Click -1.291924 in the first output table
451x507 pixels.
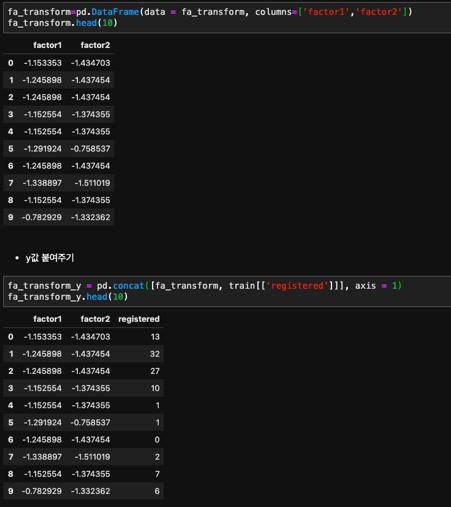[x=43, y=149]
